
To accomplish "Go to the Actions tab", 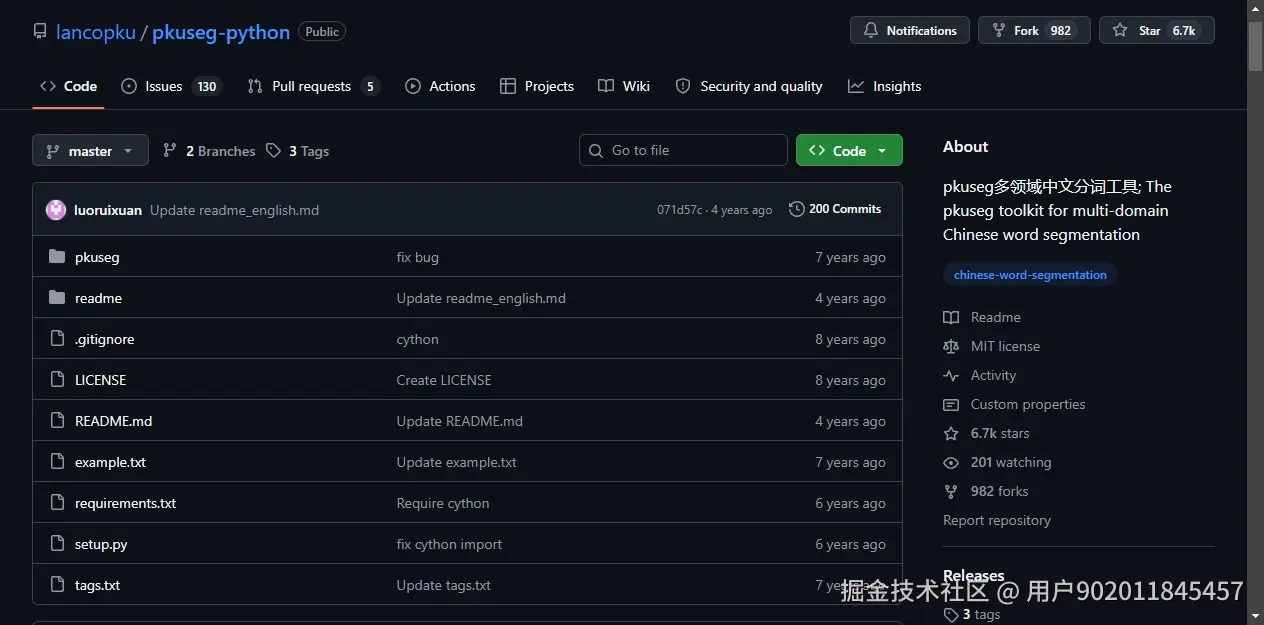I will (440, 86).
